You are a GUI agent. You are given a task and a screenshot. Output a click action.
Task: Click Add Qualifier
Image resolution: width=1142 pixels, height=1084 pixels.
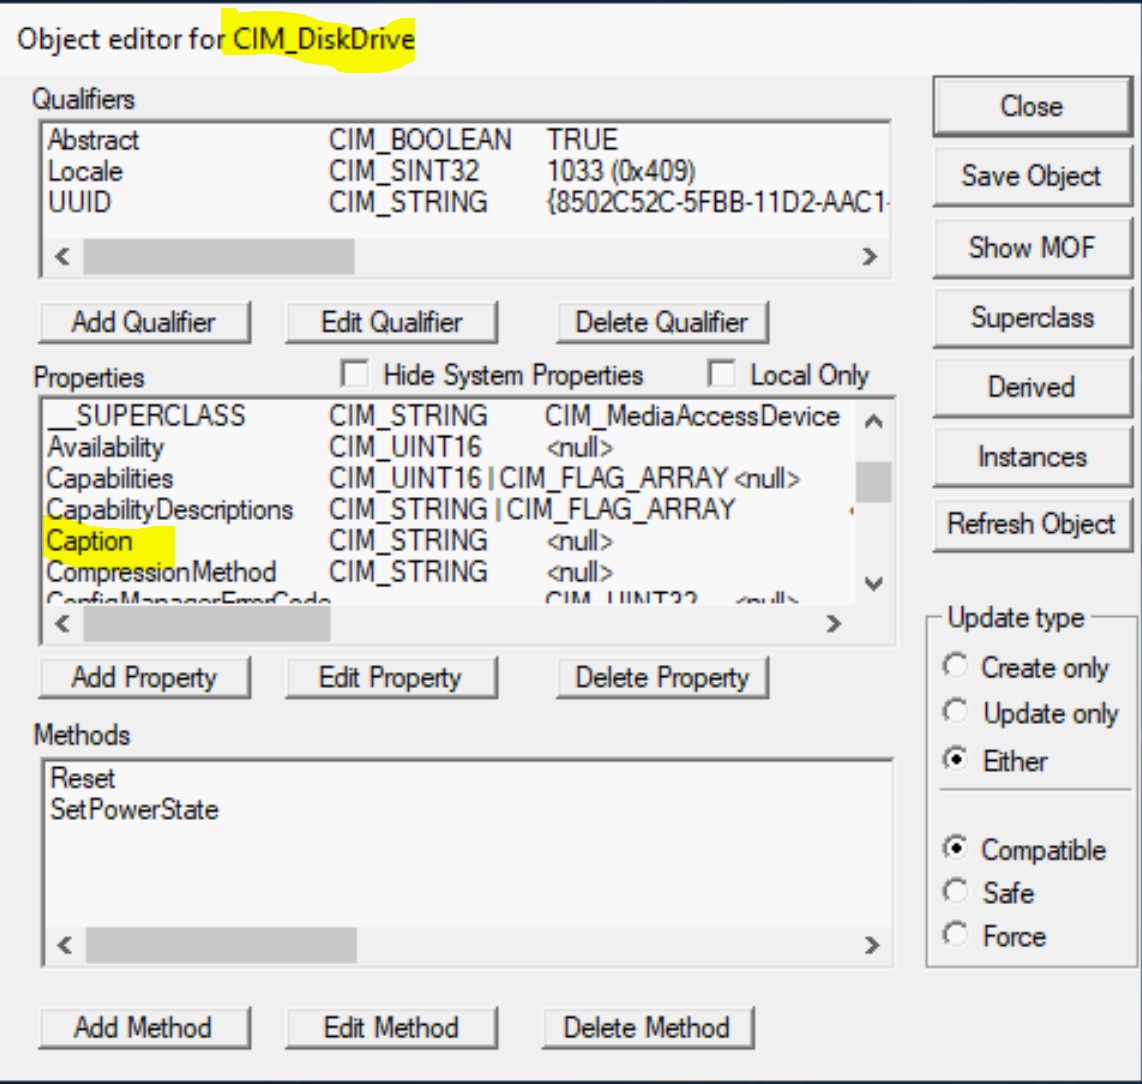tap(144, 322)
